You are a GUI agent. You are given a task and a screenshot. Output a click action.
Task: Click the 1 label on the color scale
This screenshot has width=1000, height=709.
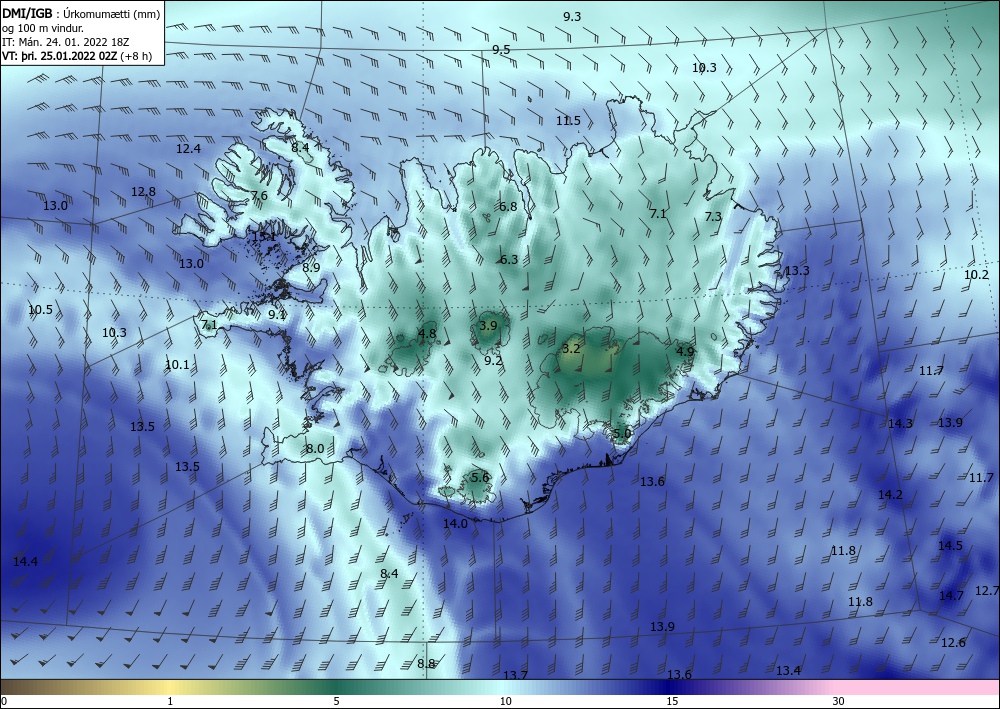click(170, 701)
